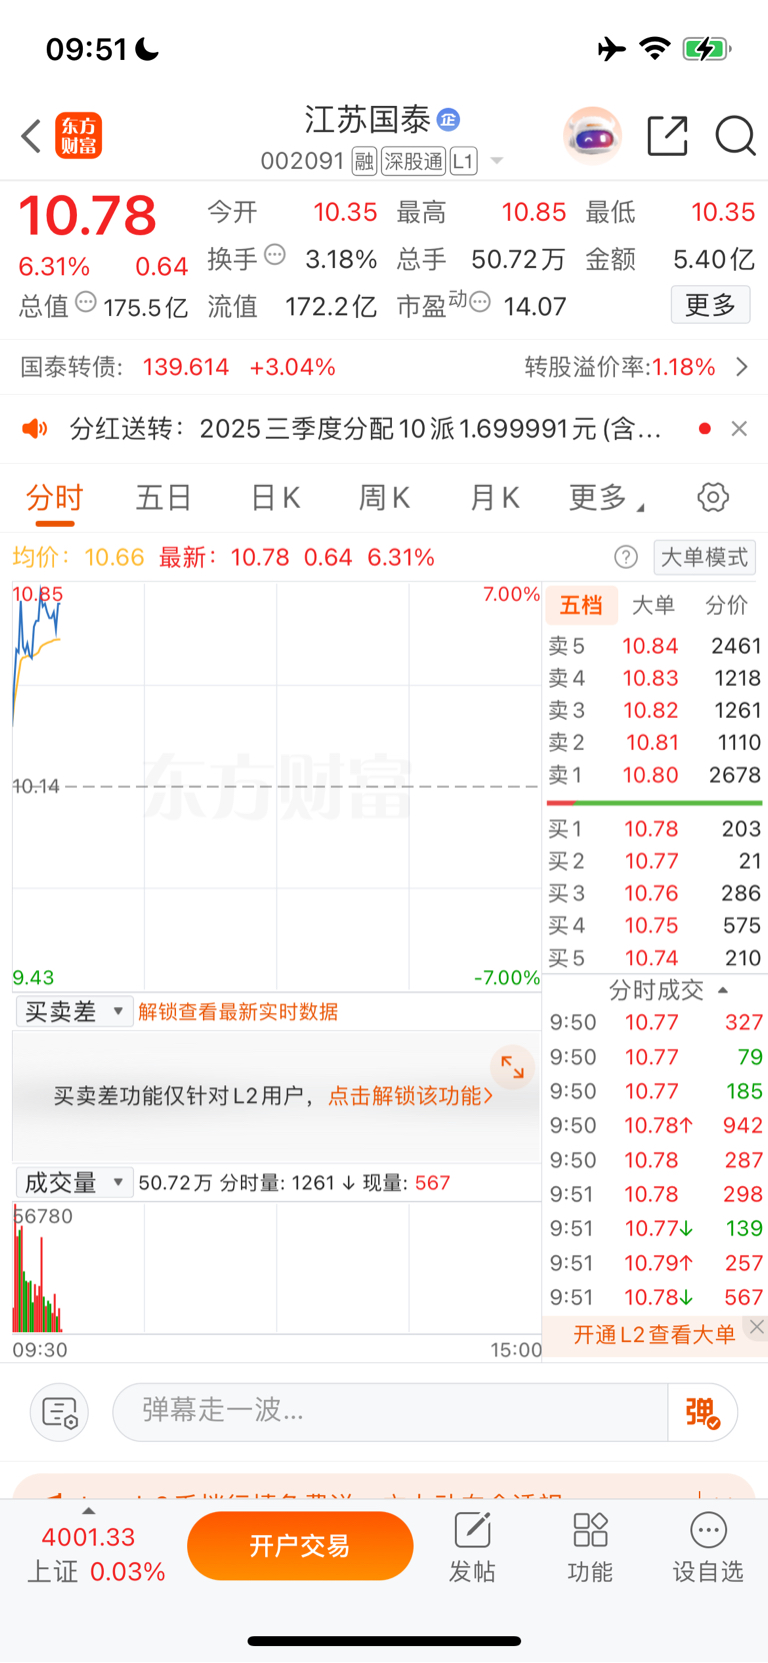Image resolution: width=768 pixels, height=1663 pixels.
Task: Expand the stock code dropdown arrow
Action: [496, 162]
